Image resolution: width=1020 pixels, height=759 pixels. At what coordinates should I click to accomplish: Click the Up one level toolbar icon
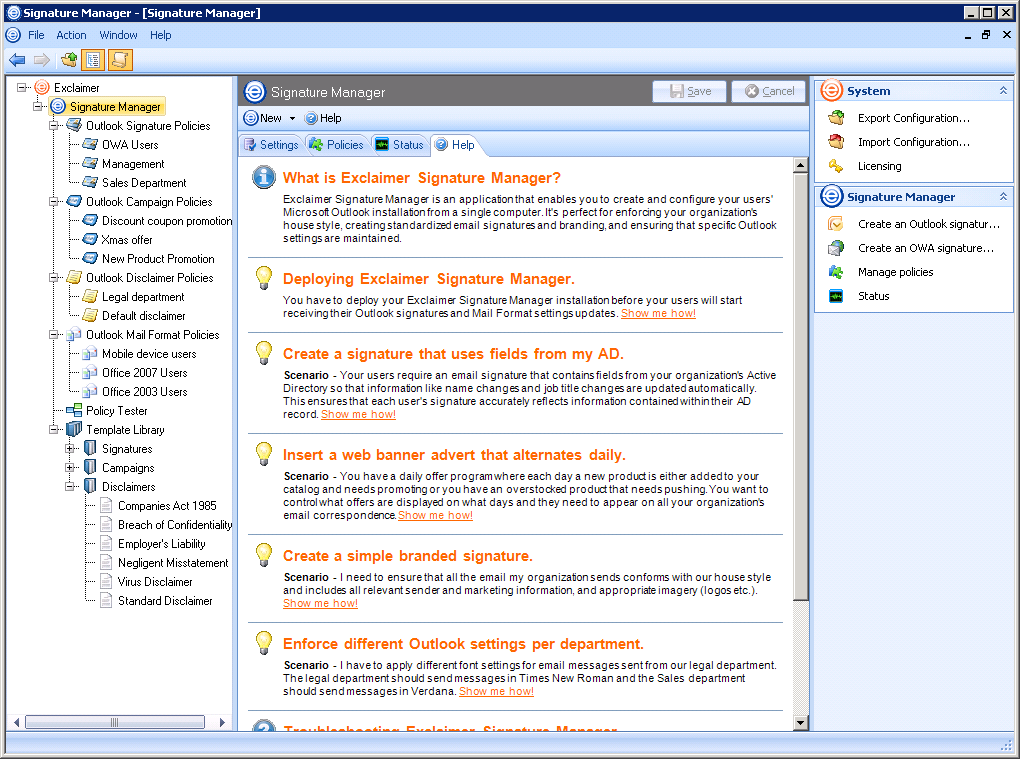point(69,60)
